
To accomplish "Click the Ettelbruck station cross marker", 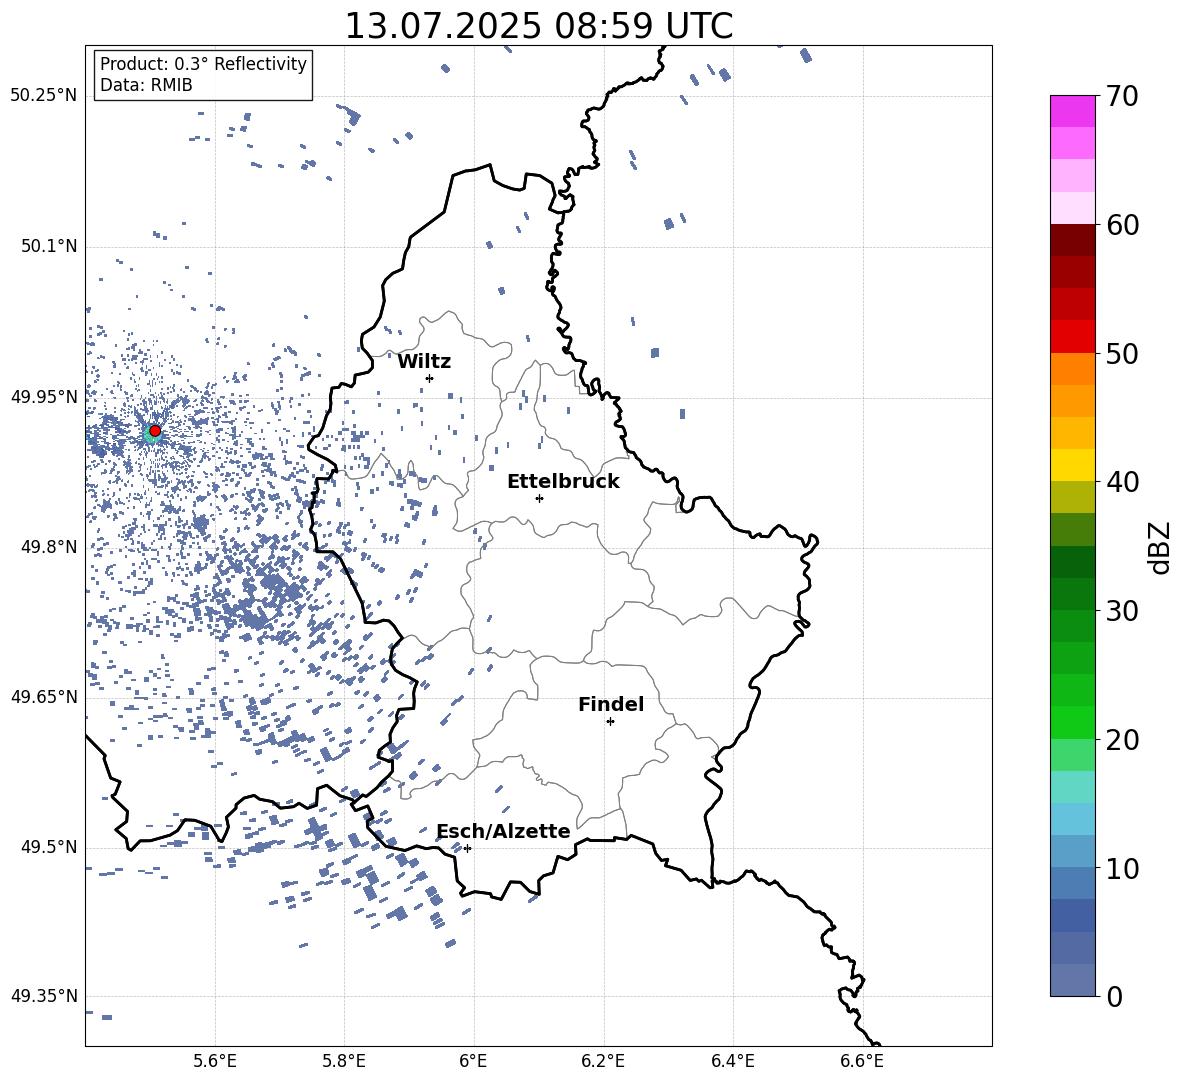I will pyautogui.click(x=539, y=498).
